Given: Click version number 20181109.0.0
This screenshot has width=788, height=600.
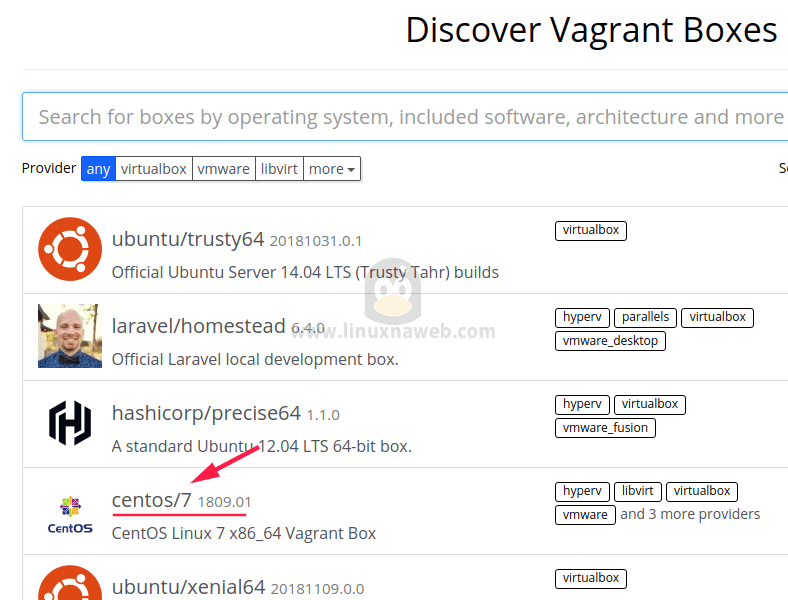Looking at the screenshot, I should [x=317, y=589].
